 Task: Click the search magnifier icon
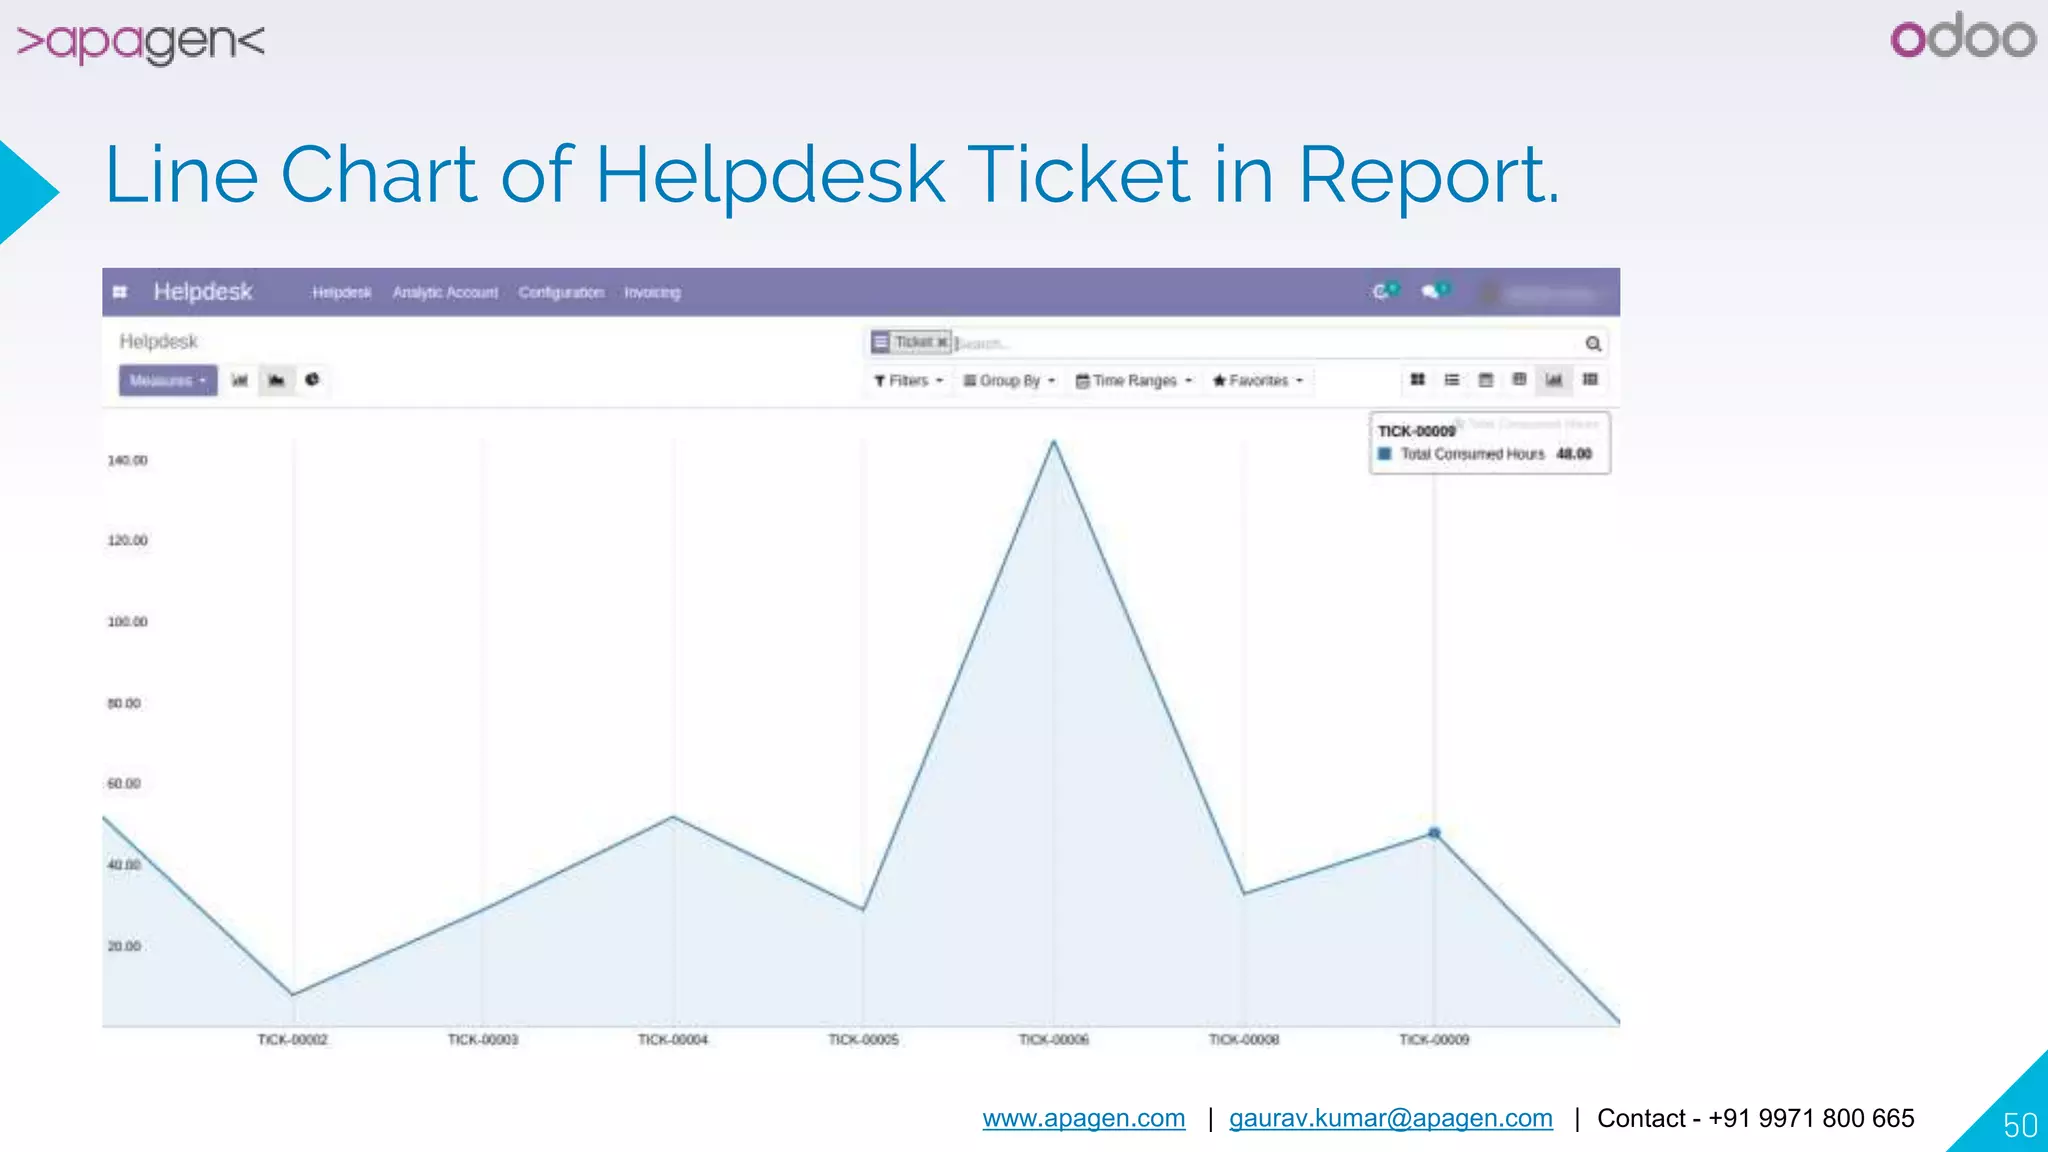point(1593,344)
